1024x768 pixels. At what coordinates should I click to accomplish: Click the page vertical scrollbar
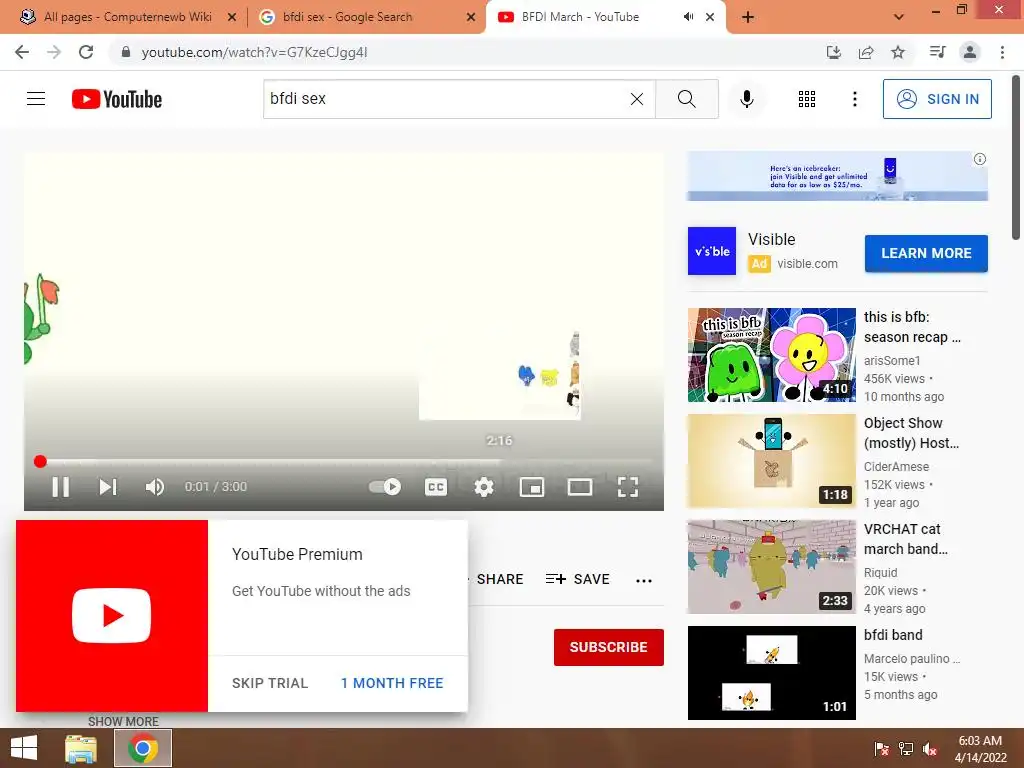click(1016, 157)
